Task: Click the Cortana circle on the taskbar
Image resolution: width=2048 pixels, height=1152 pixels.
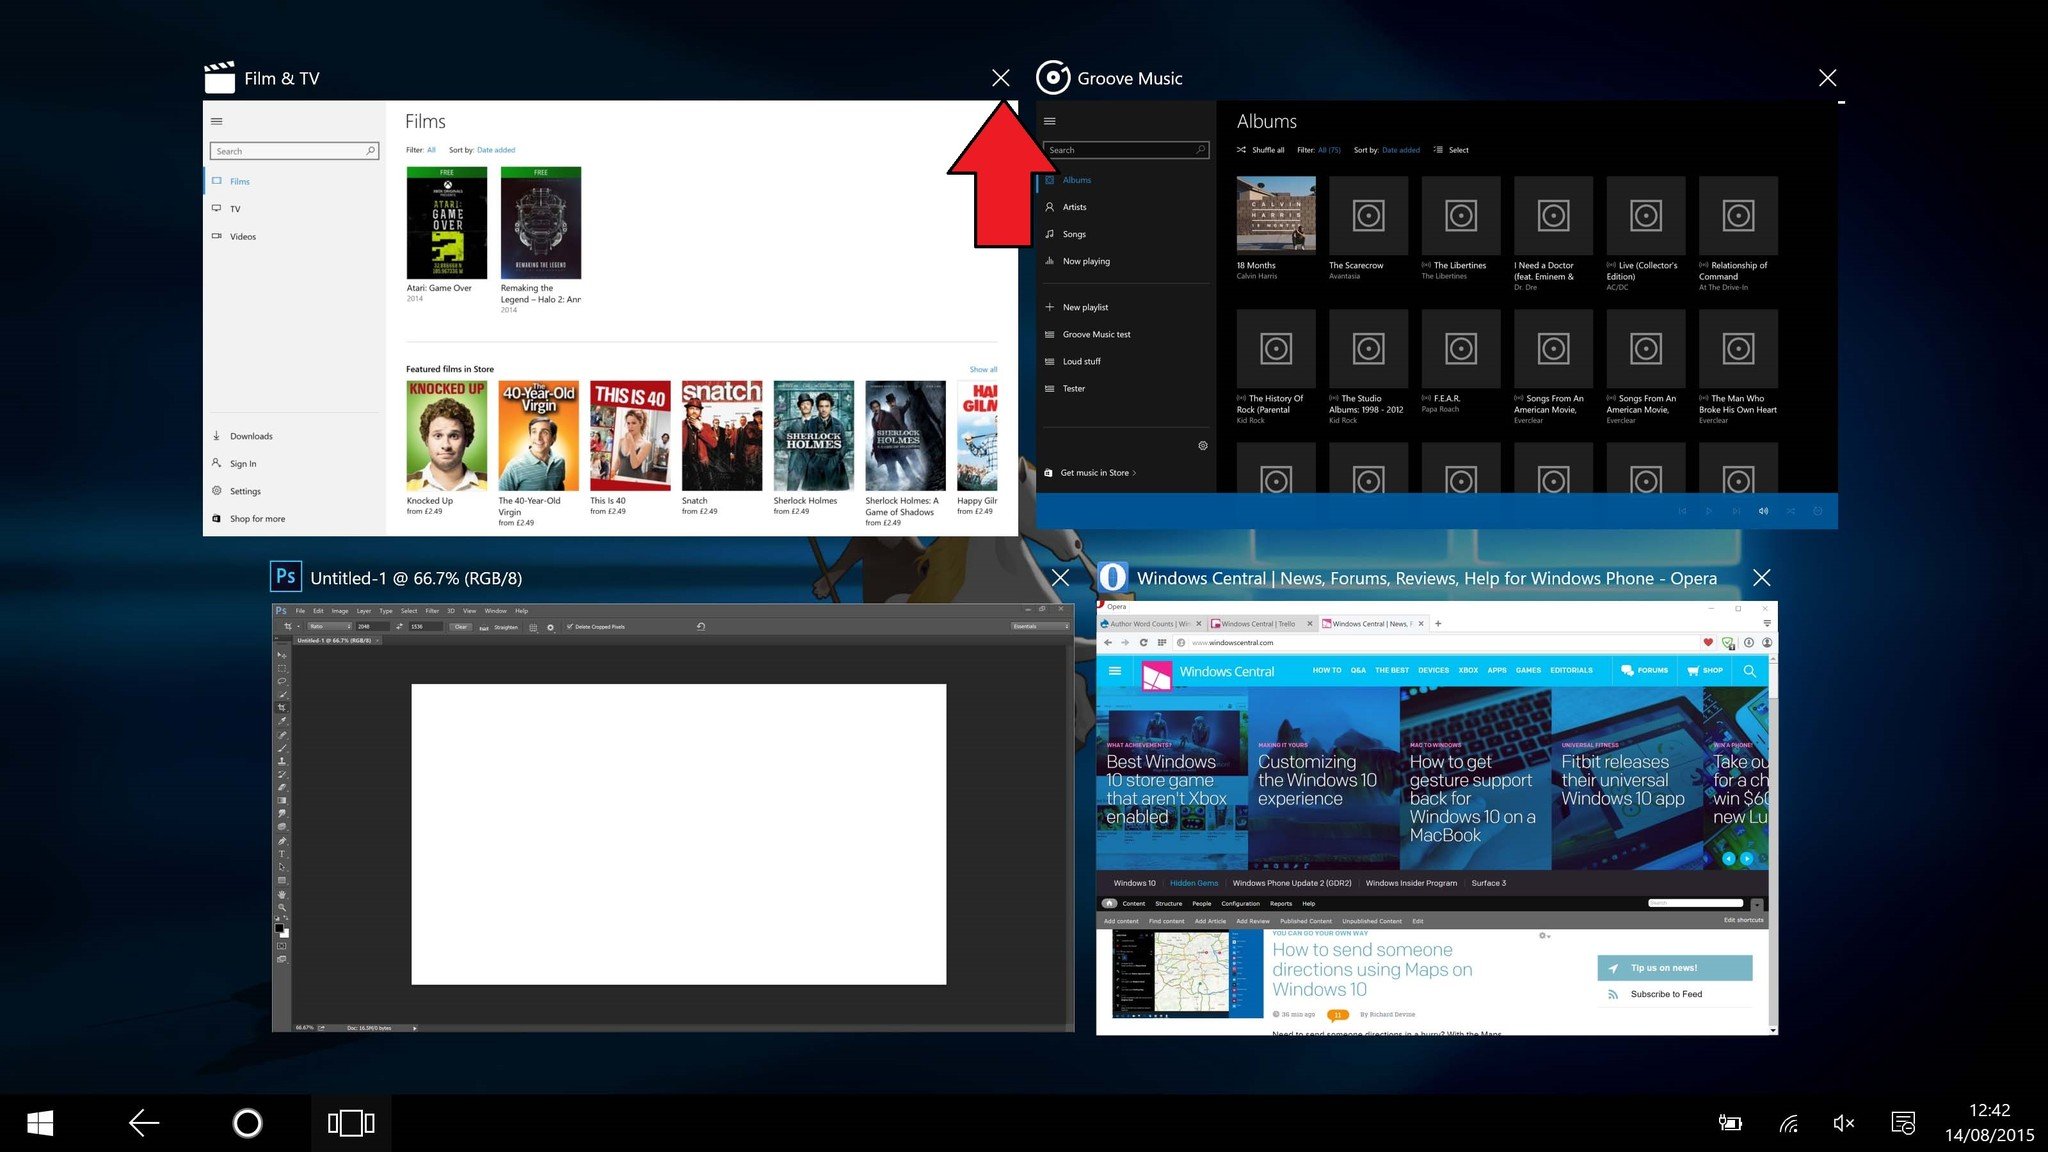Action: [x=247, y=1123]
